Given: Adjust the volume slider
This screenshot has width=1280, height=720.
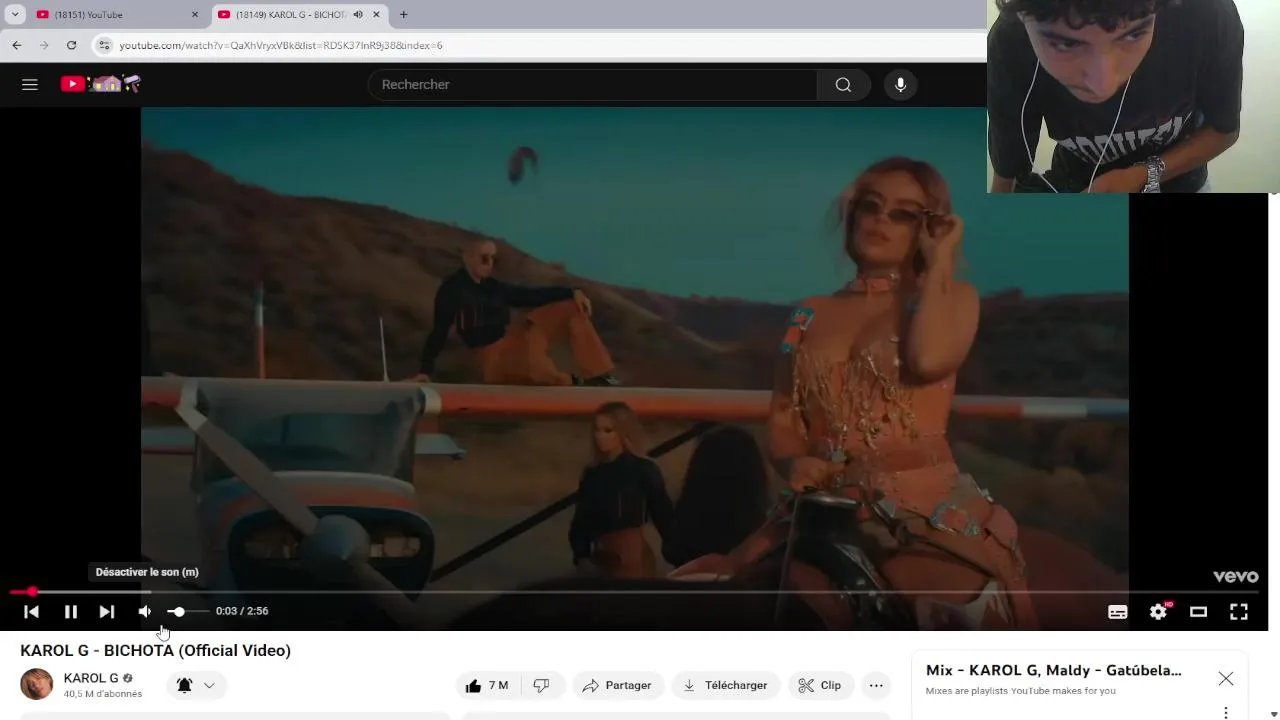Looking at the screenshot, I should (188, 611).
